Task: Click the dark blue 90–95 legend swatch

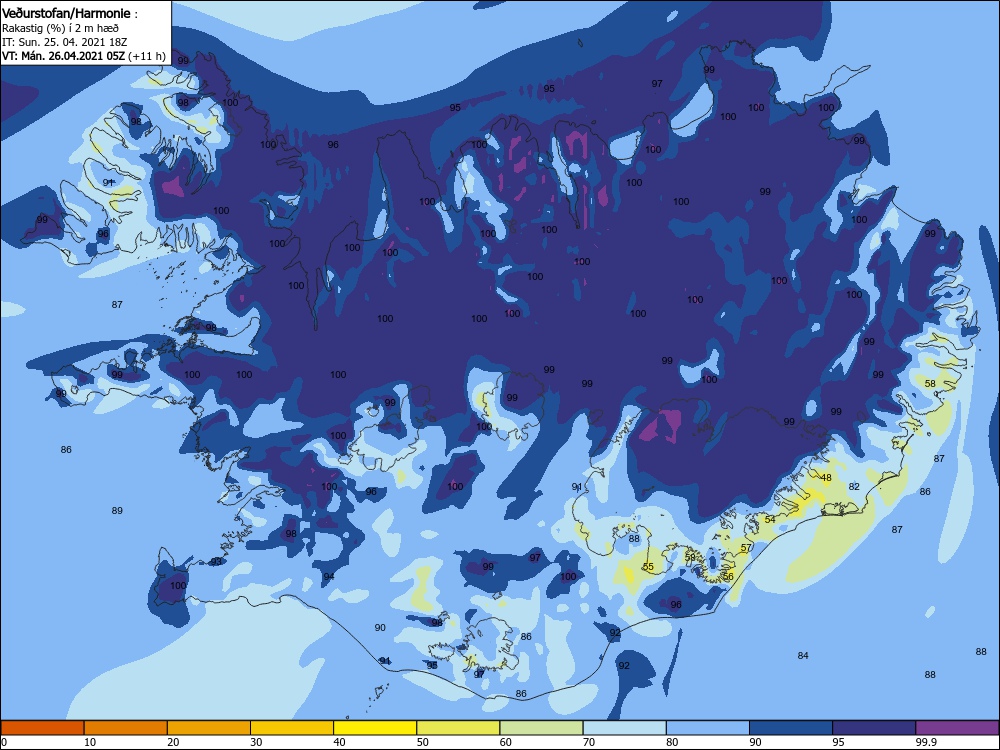Action: [x=791, y=728]
